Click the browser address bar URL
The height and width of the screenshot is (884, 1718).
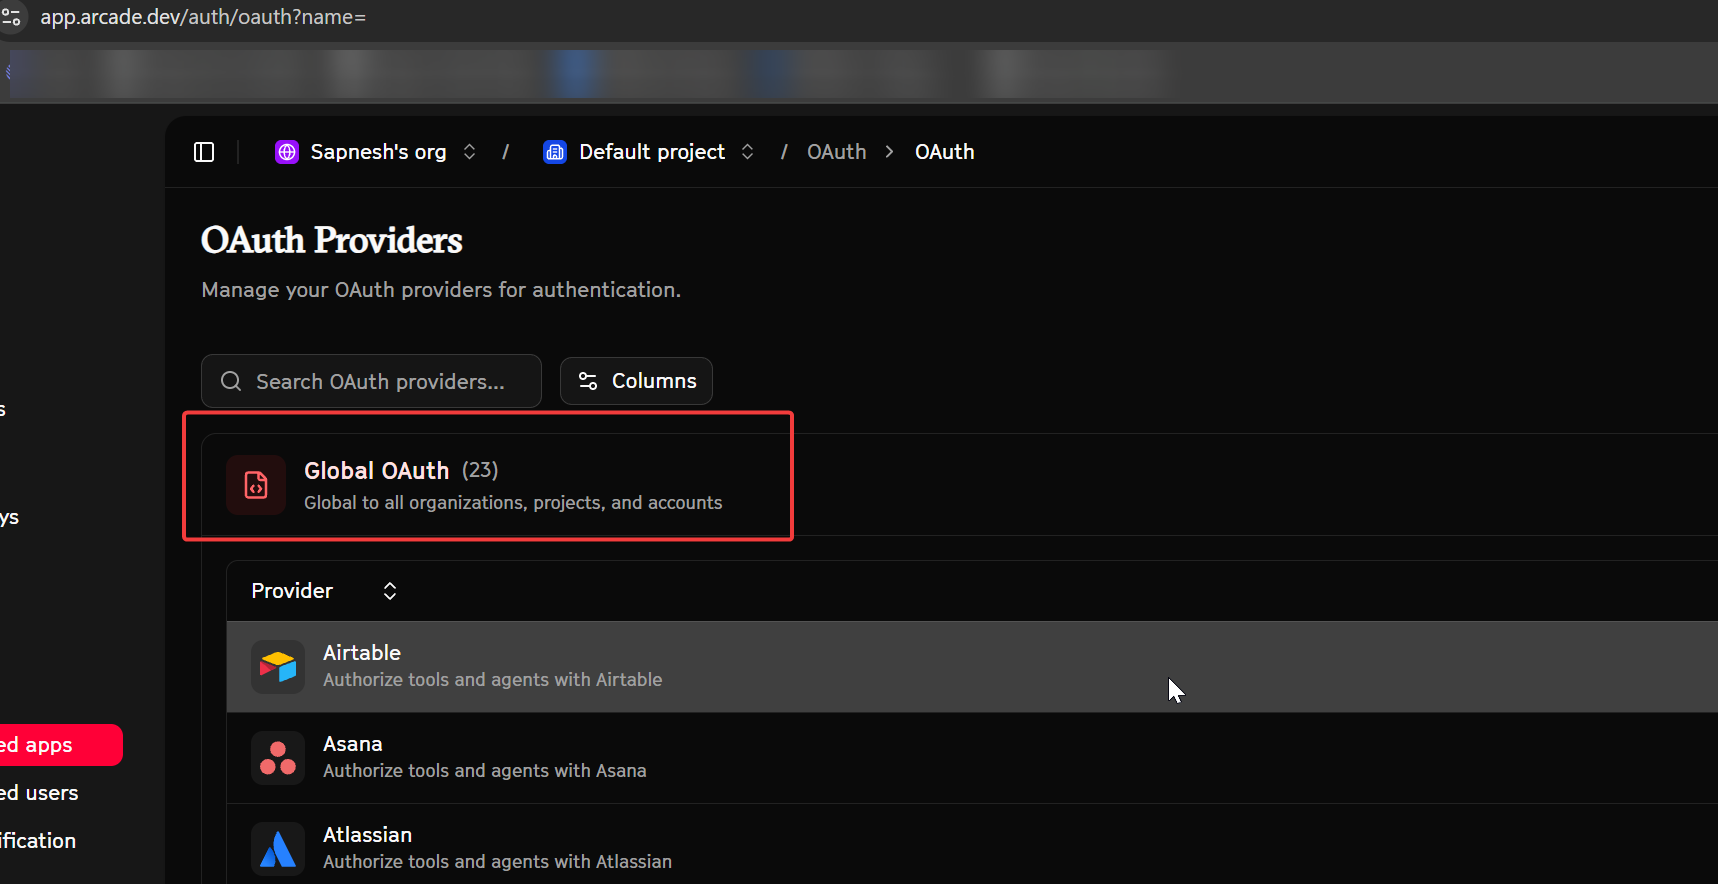point(203,17)
